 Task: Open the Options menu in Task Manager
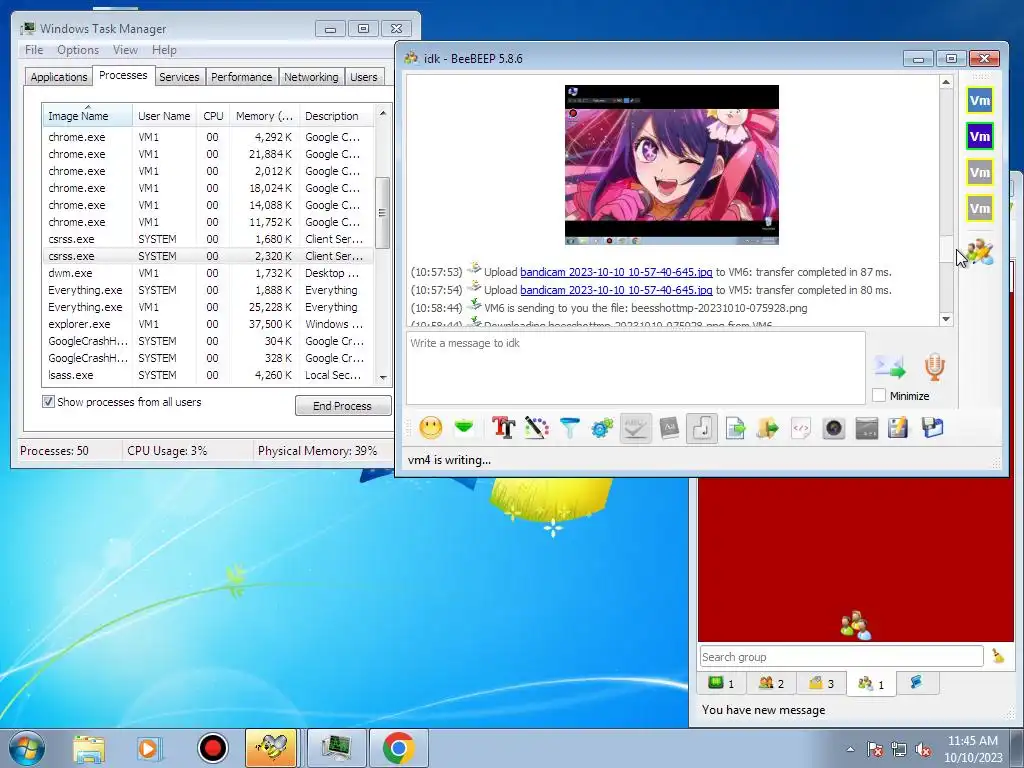(x=78, y=50)
